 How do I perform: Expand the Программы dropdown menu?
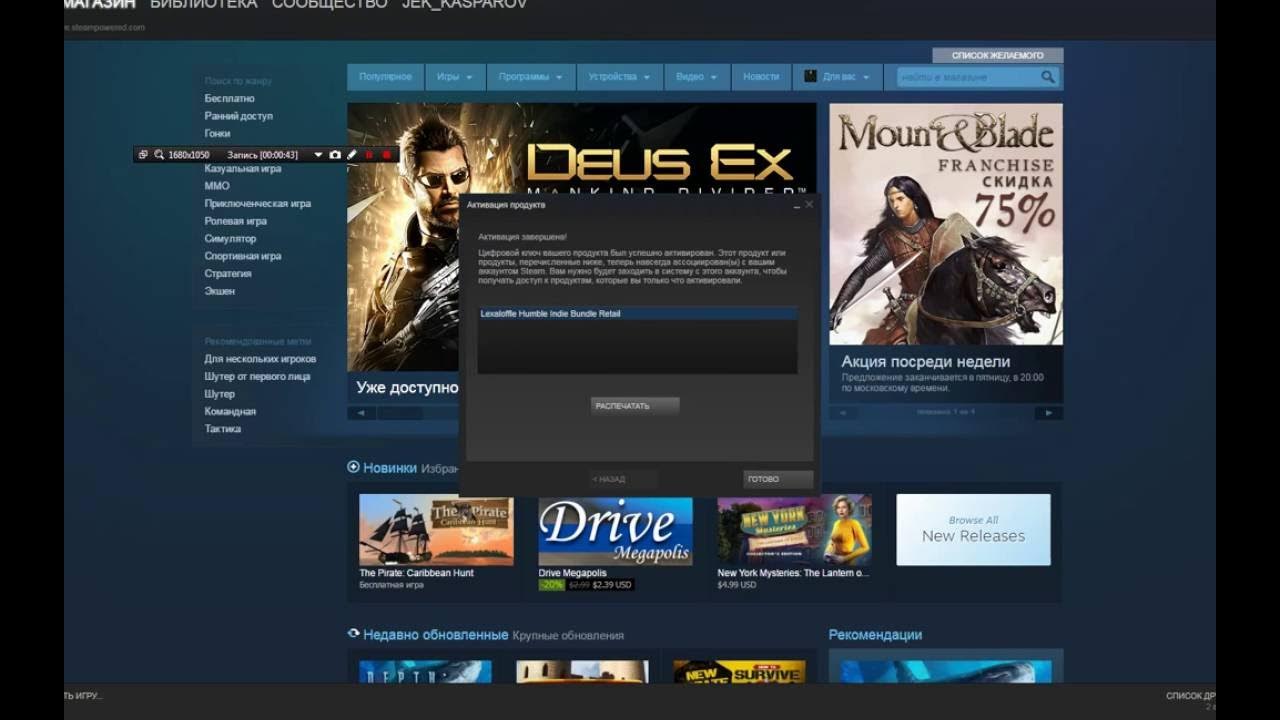pos(531,77)
